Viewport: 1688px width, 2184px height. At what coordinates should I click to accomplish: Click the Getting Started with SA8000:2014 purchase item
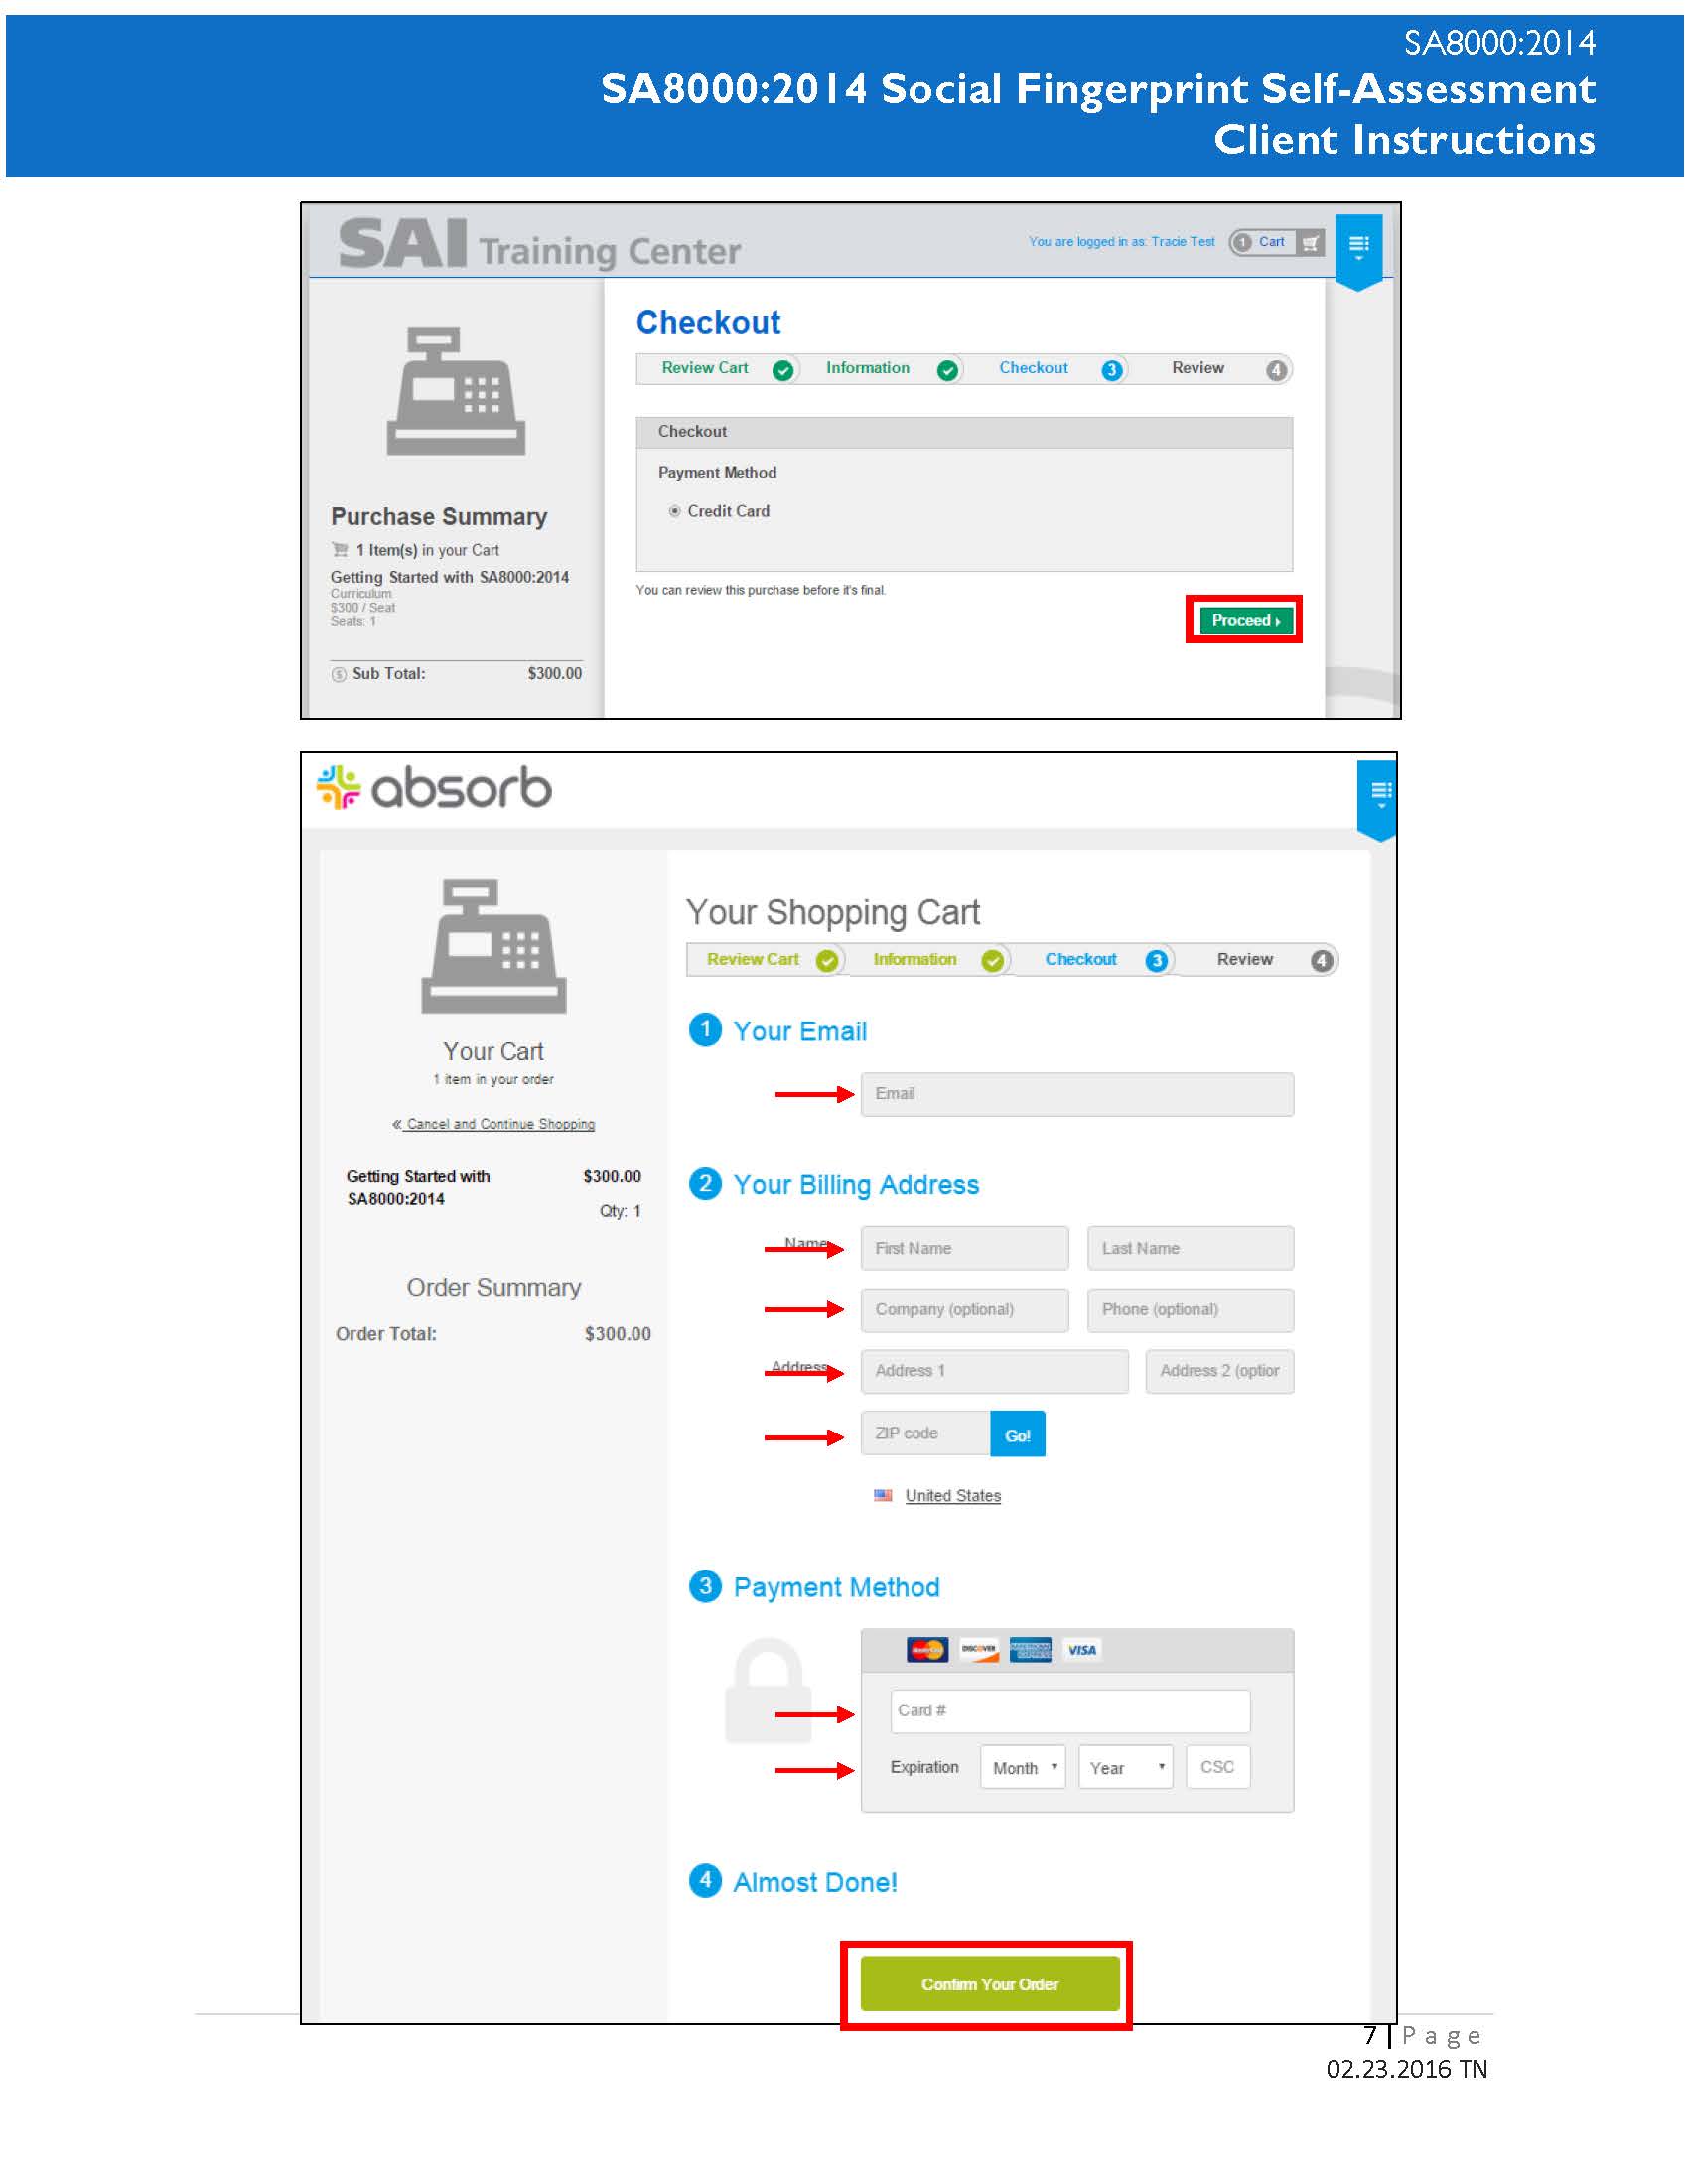[x=450, y=577]
